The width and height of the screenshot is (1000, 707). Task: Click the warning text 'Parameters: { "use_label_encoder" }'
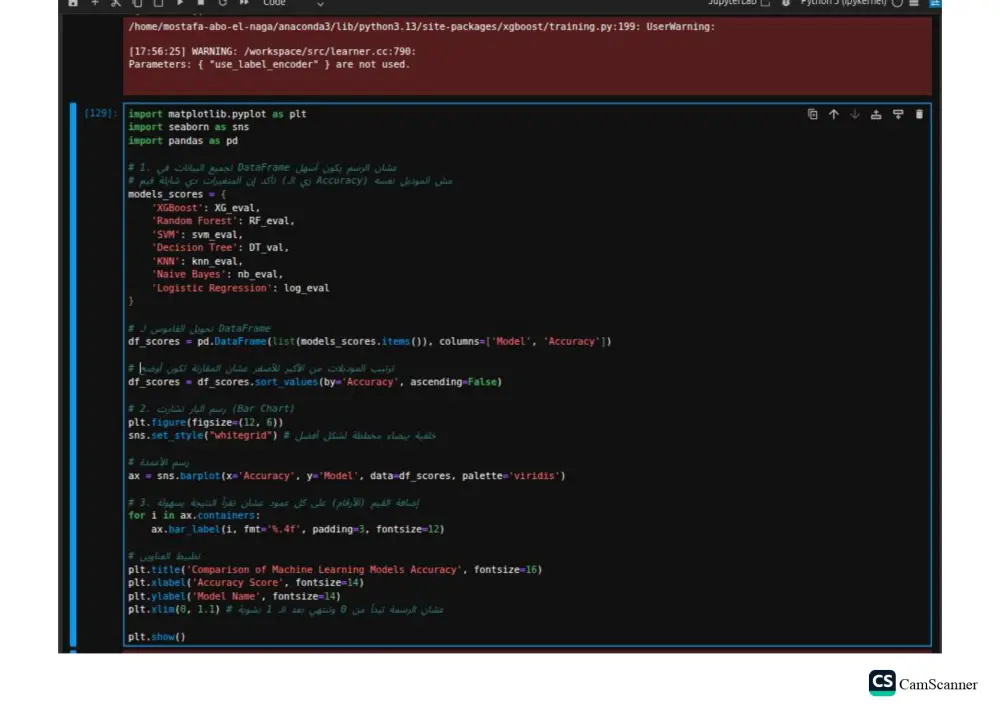(269, 64)
